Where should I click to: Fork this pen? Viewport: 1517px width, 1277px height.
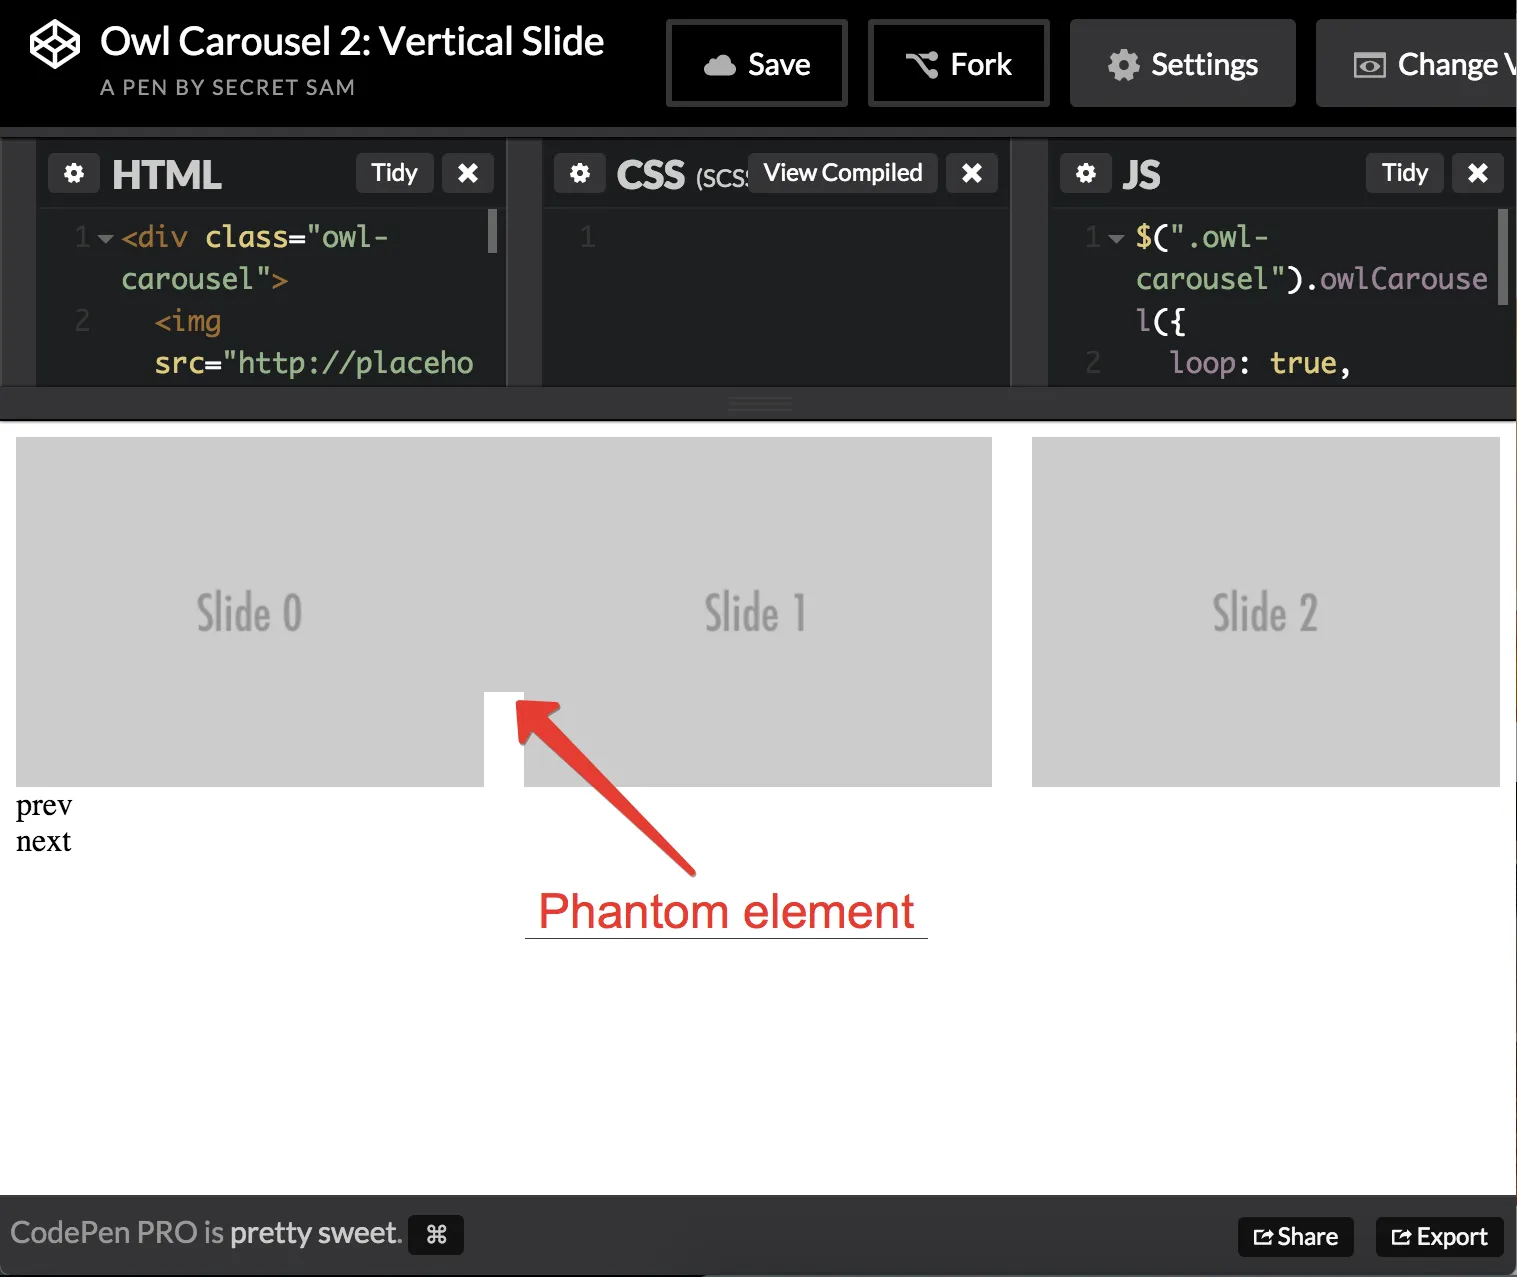pyautogui.click(x=959, y=63)
